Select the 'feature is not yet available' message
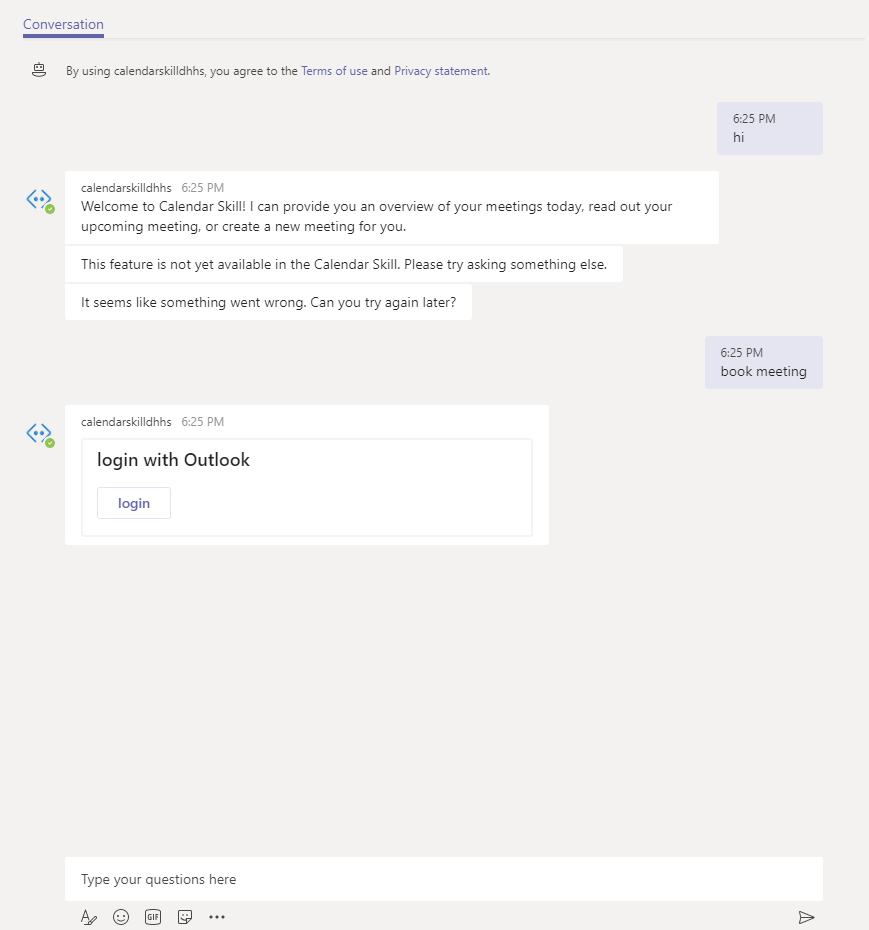 tap(344, 264)
